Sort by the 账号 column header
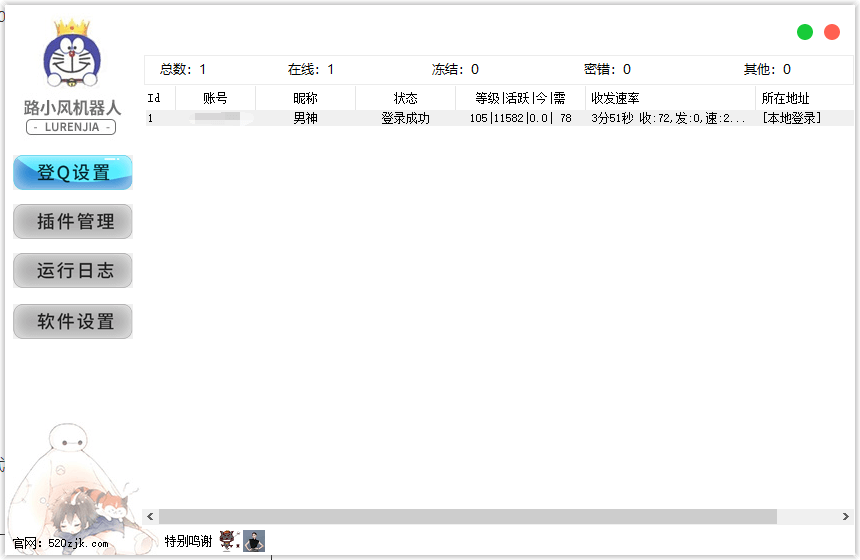The image size is (860, 560). [215, 98]
